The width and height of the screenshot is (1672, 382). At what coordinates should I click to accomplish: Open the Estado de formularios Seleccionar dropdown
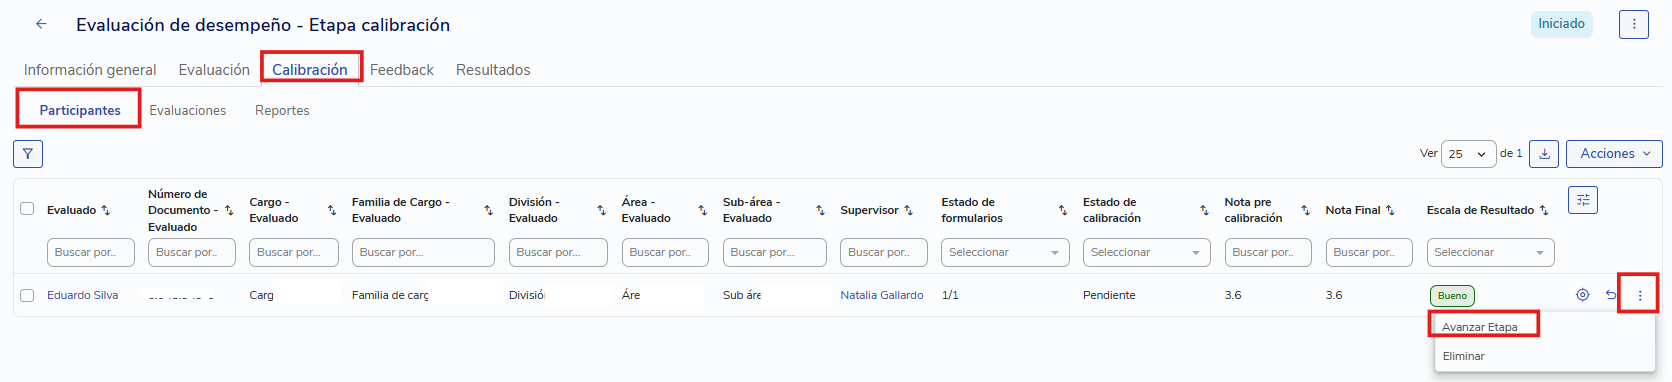pyautogui.click(x=1005, y=252)
